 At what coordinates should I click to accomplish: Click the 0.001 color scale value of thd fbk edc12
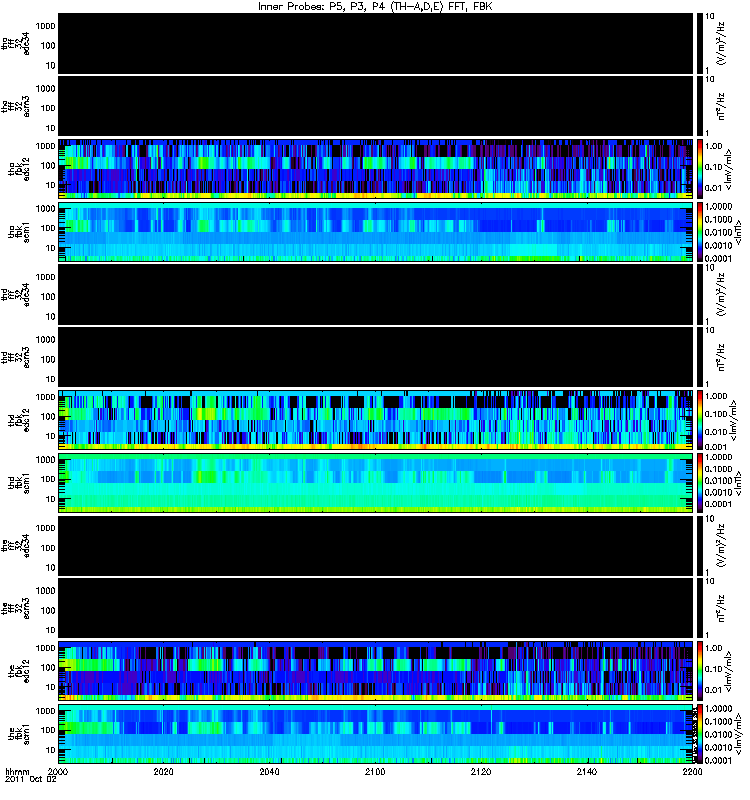[x=716, y=446]
